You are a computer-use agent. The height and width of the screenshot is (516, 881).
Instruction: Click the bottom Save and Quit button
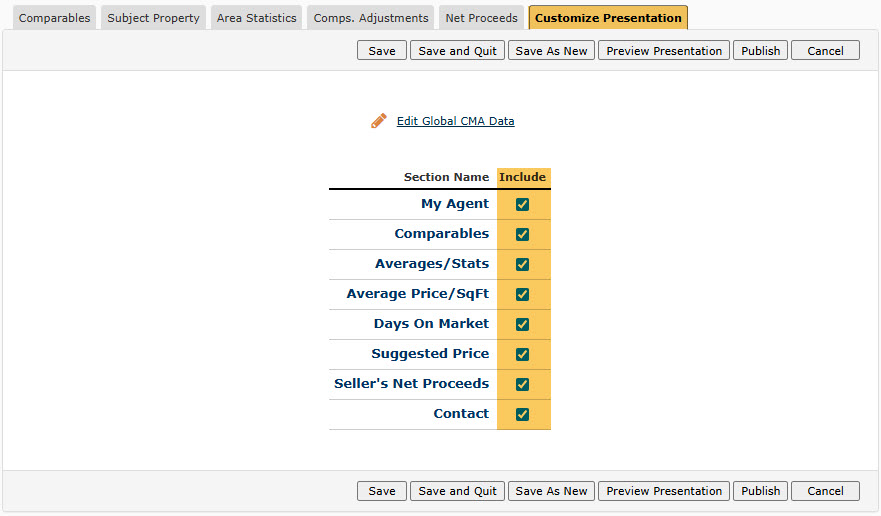(457, 491)
